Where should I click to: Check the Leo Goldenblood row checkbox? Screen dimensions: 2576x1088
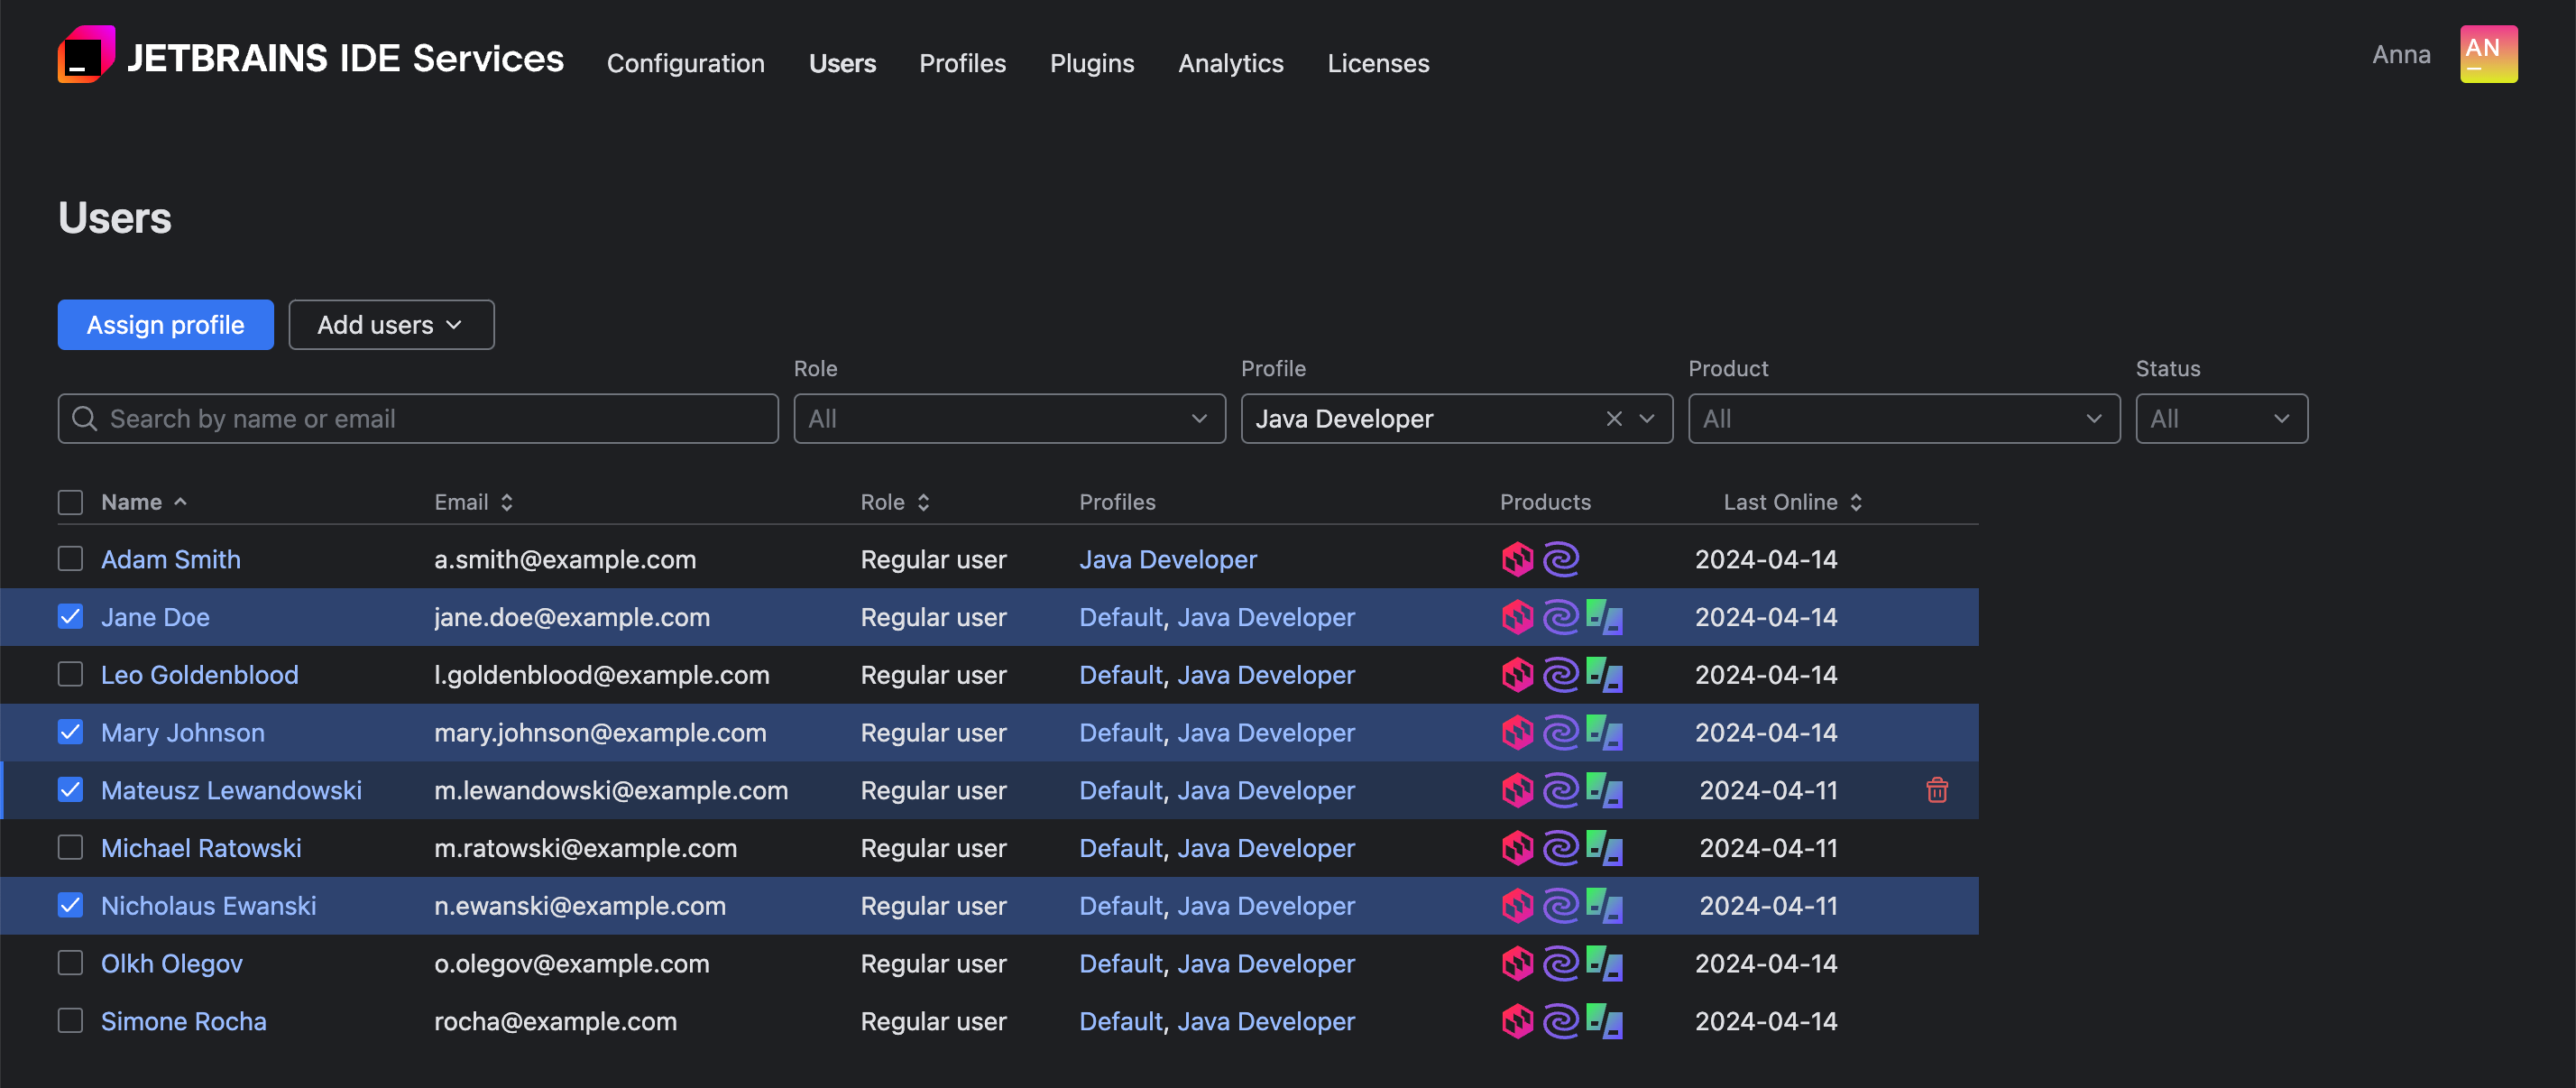[70, 674]
